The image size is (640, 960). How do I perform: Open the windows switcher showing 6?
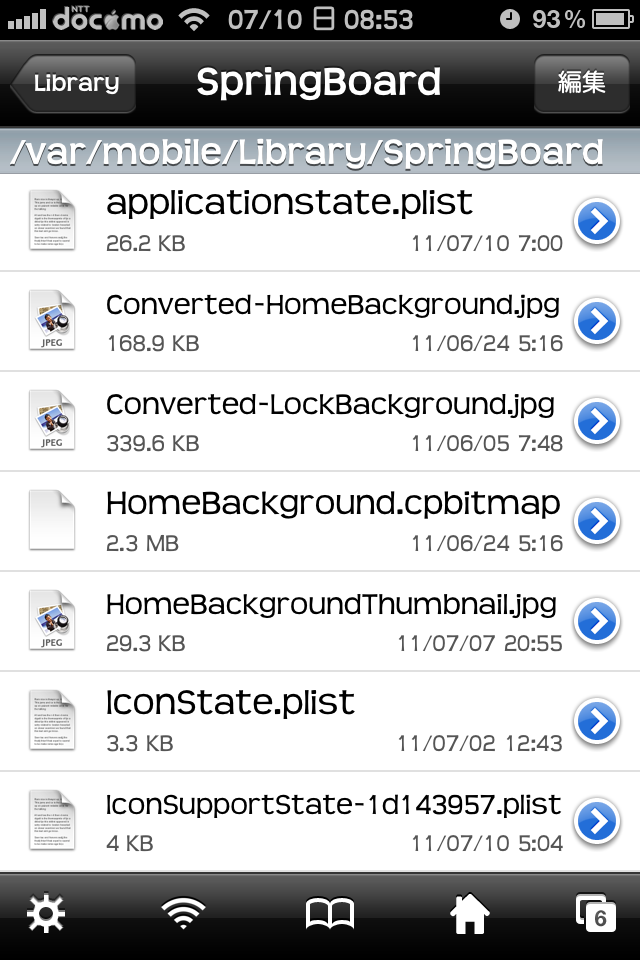coord(595,913)
